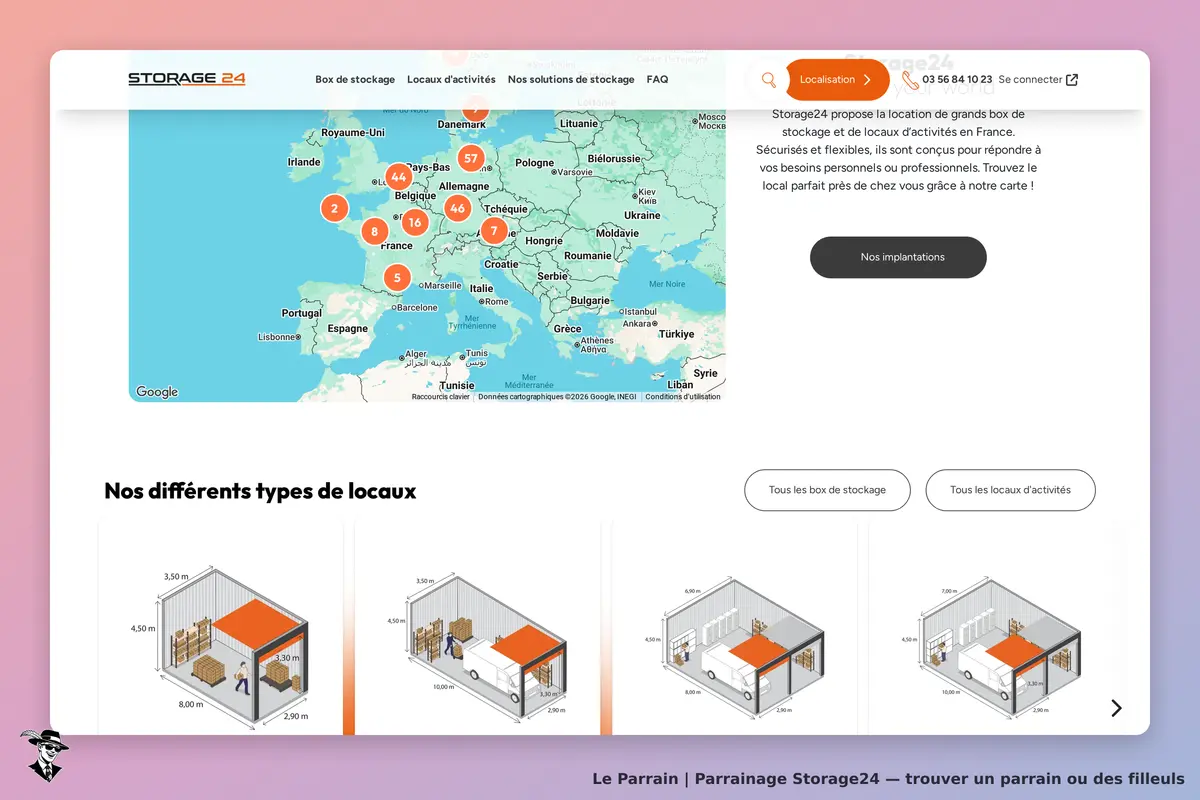The width and height of the screenshot is (1200, 800).
Task: Click Espagne country label on map
Action: click(x=348, y=328)
